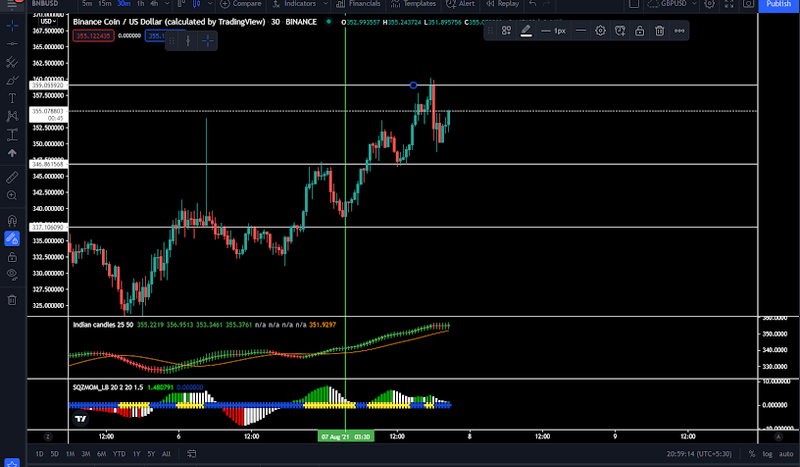Change line color with pencil color tool
The width and height of the screenshot is (800, 467).
[526, 31]
